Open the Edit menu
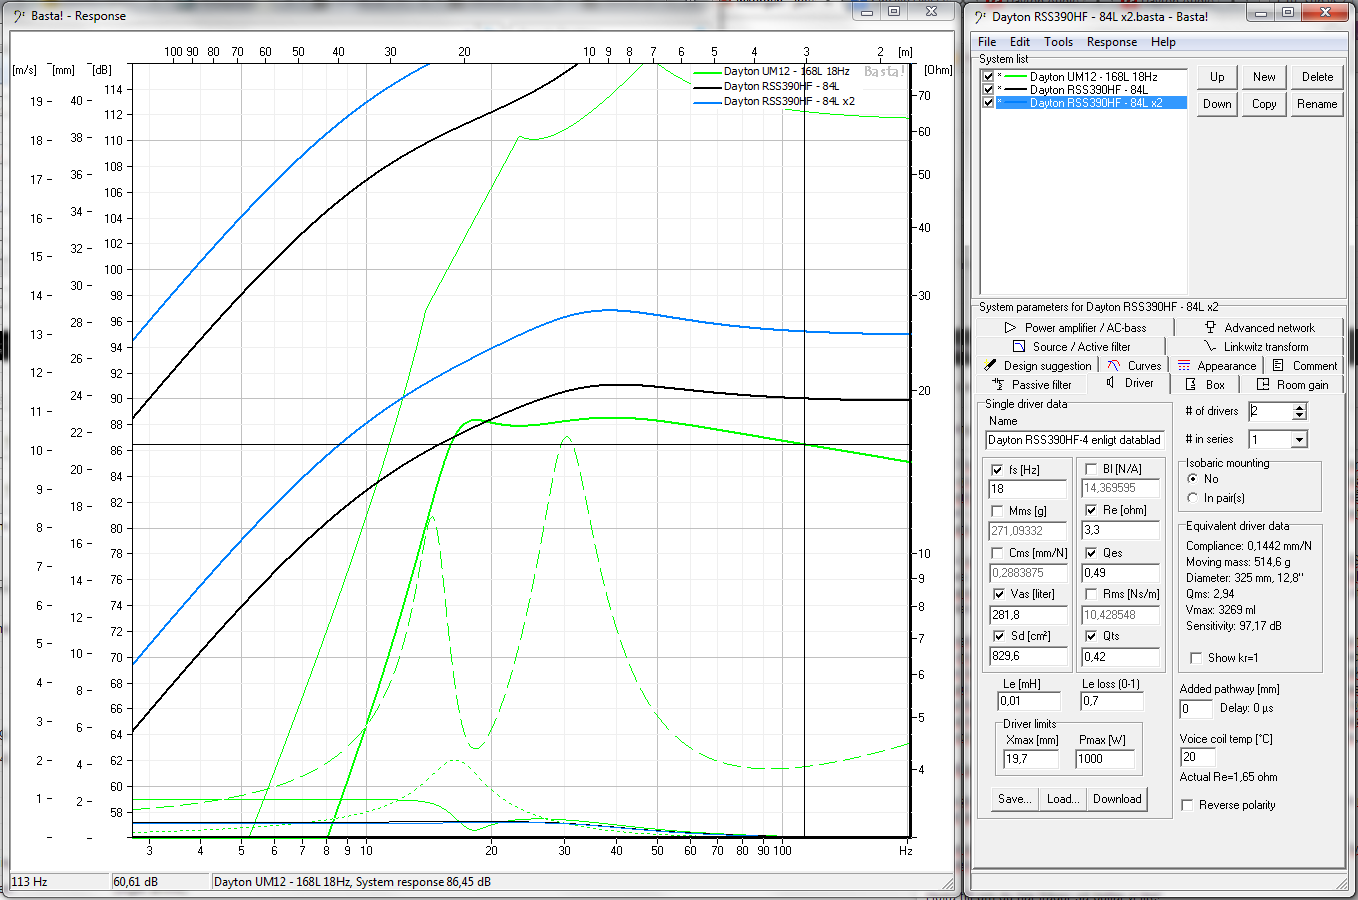The image size is (1358, 900). (1020, 42)
